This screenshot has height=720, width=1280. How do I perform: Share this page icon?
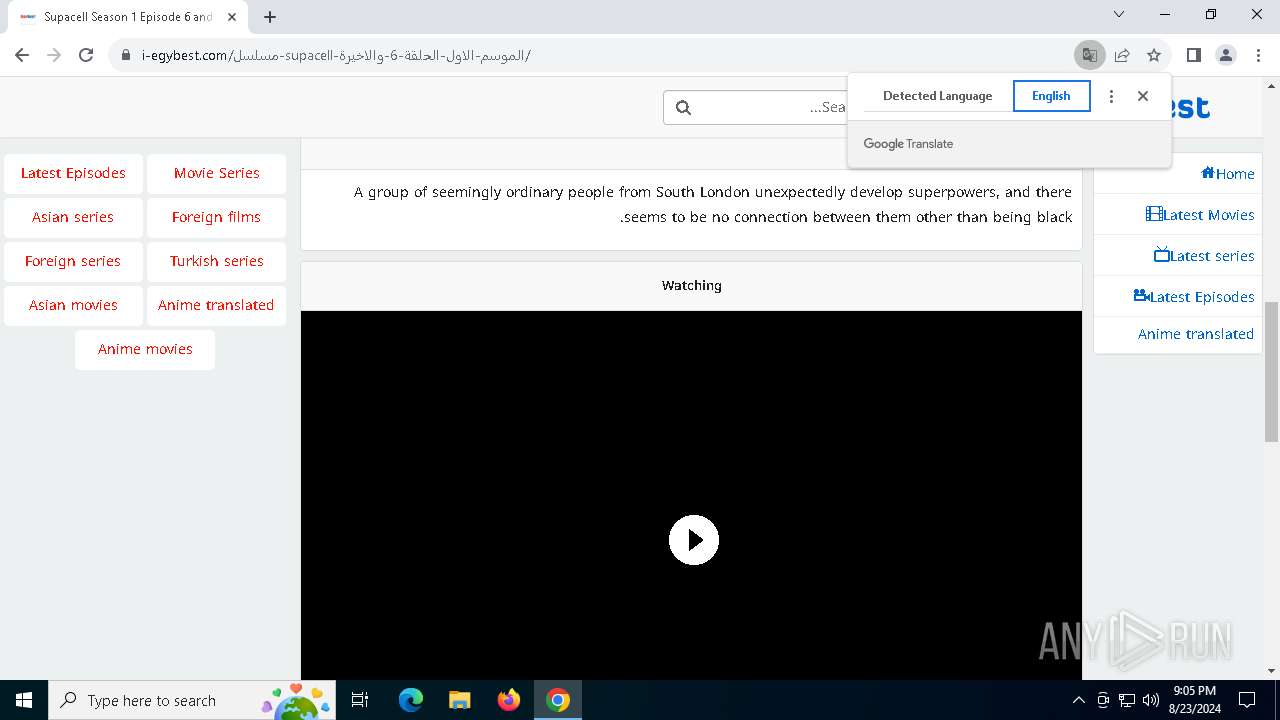1122,55
